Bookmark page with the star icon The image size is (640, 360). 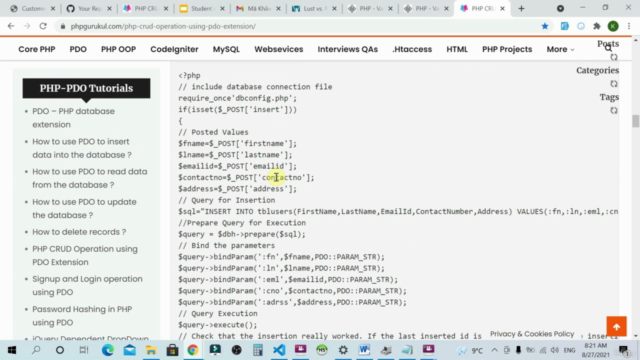coord(545,26)
